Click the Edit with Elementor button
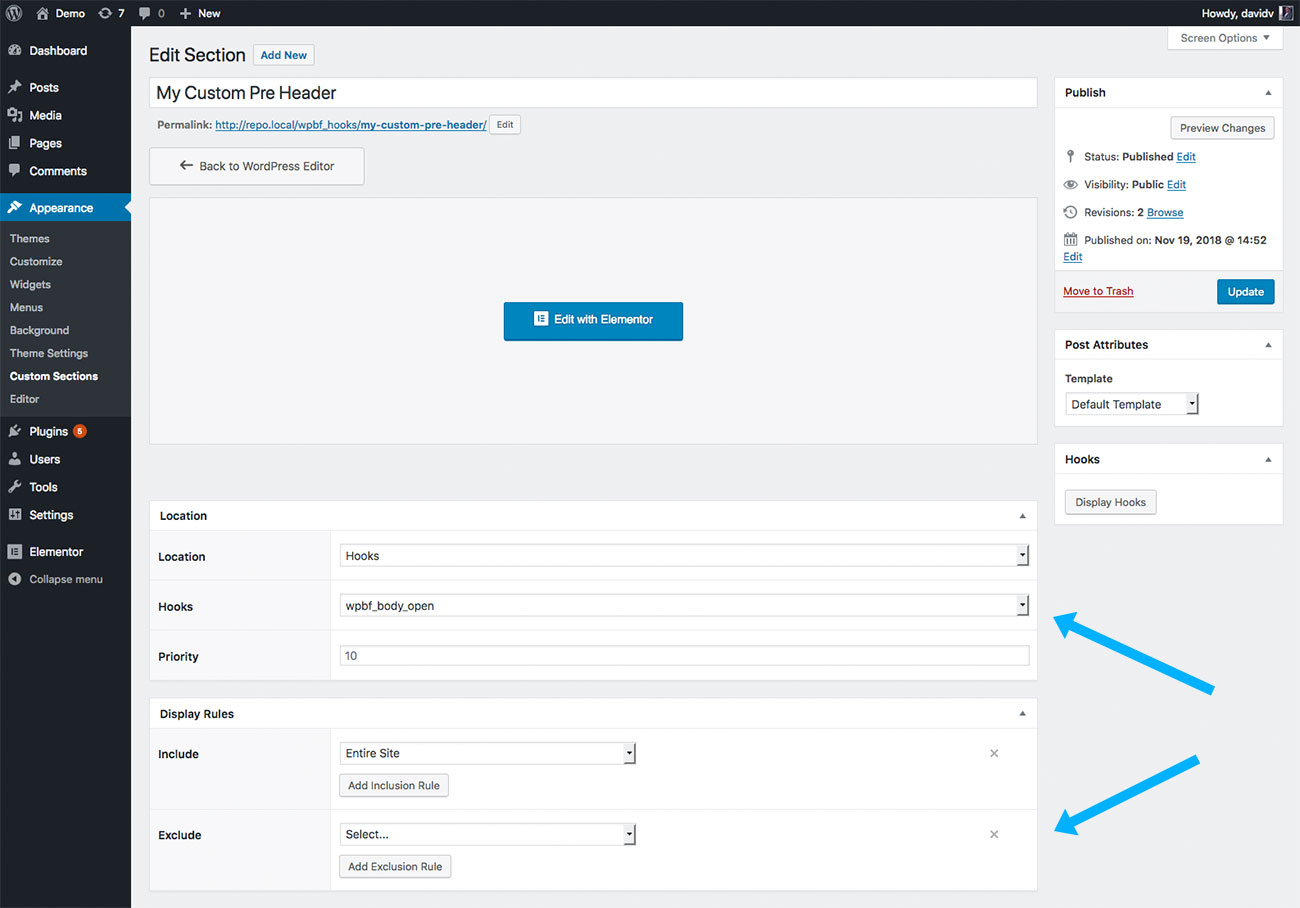Viewport: 1300px width, 908px height. coord(593,321)
